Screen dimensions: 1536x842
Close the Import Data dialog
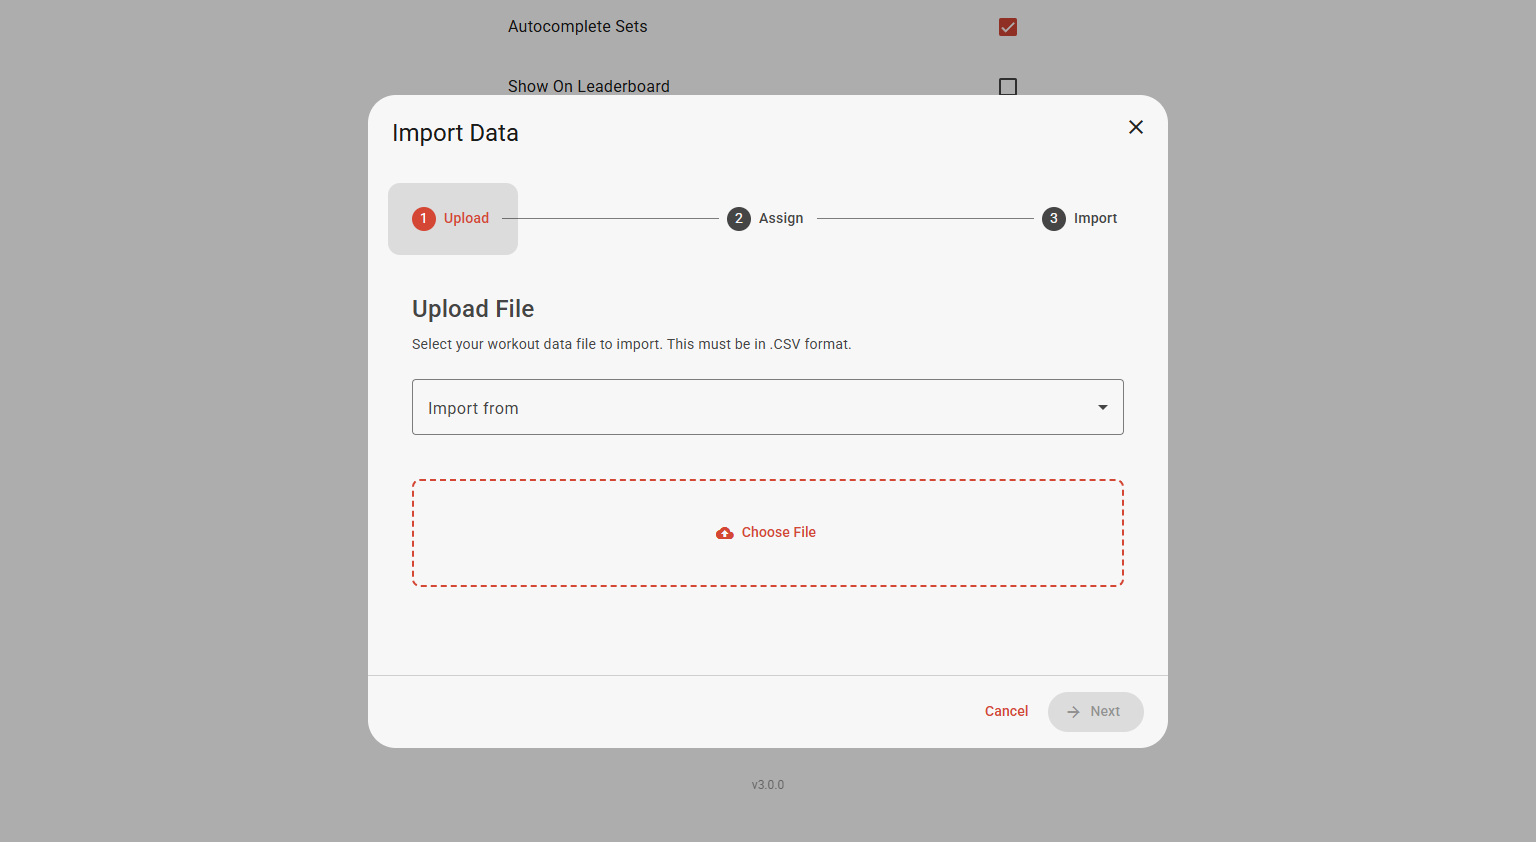(1136, 127)
